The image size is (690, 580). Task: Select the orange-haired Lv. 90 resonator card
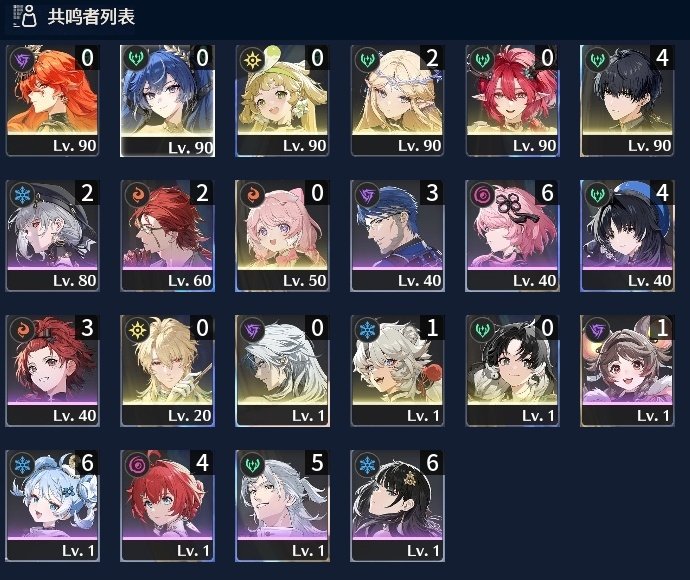52,101
